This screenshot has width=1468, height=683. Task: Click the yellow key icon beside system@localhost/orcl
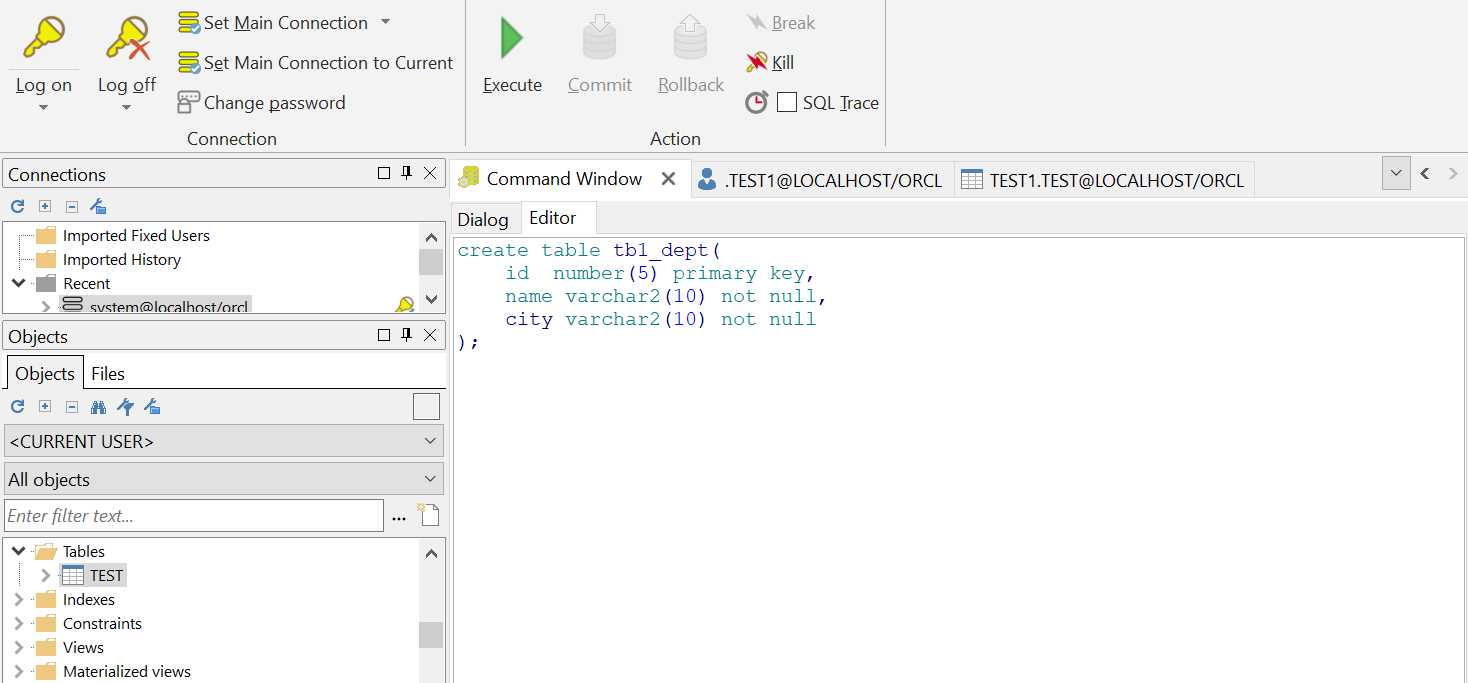(x=405, y=304)
